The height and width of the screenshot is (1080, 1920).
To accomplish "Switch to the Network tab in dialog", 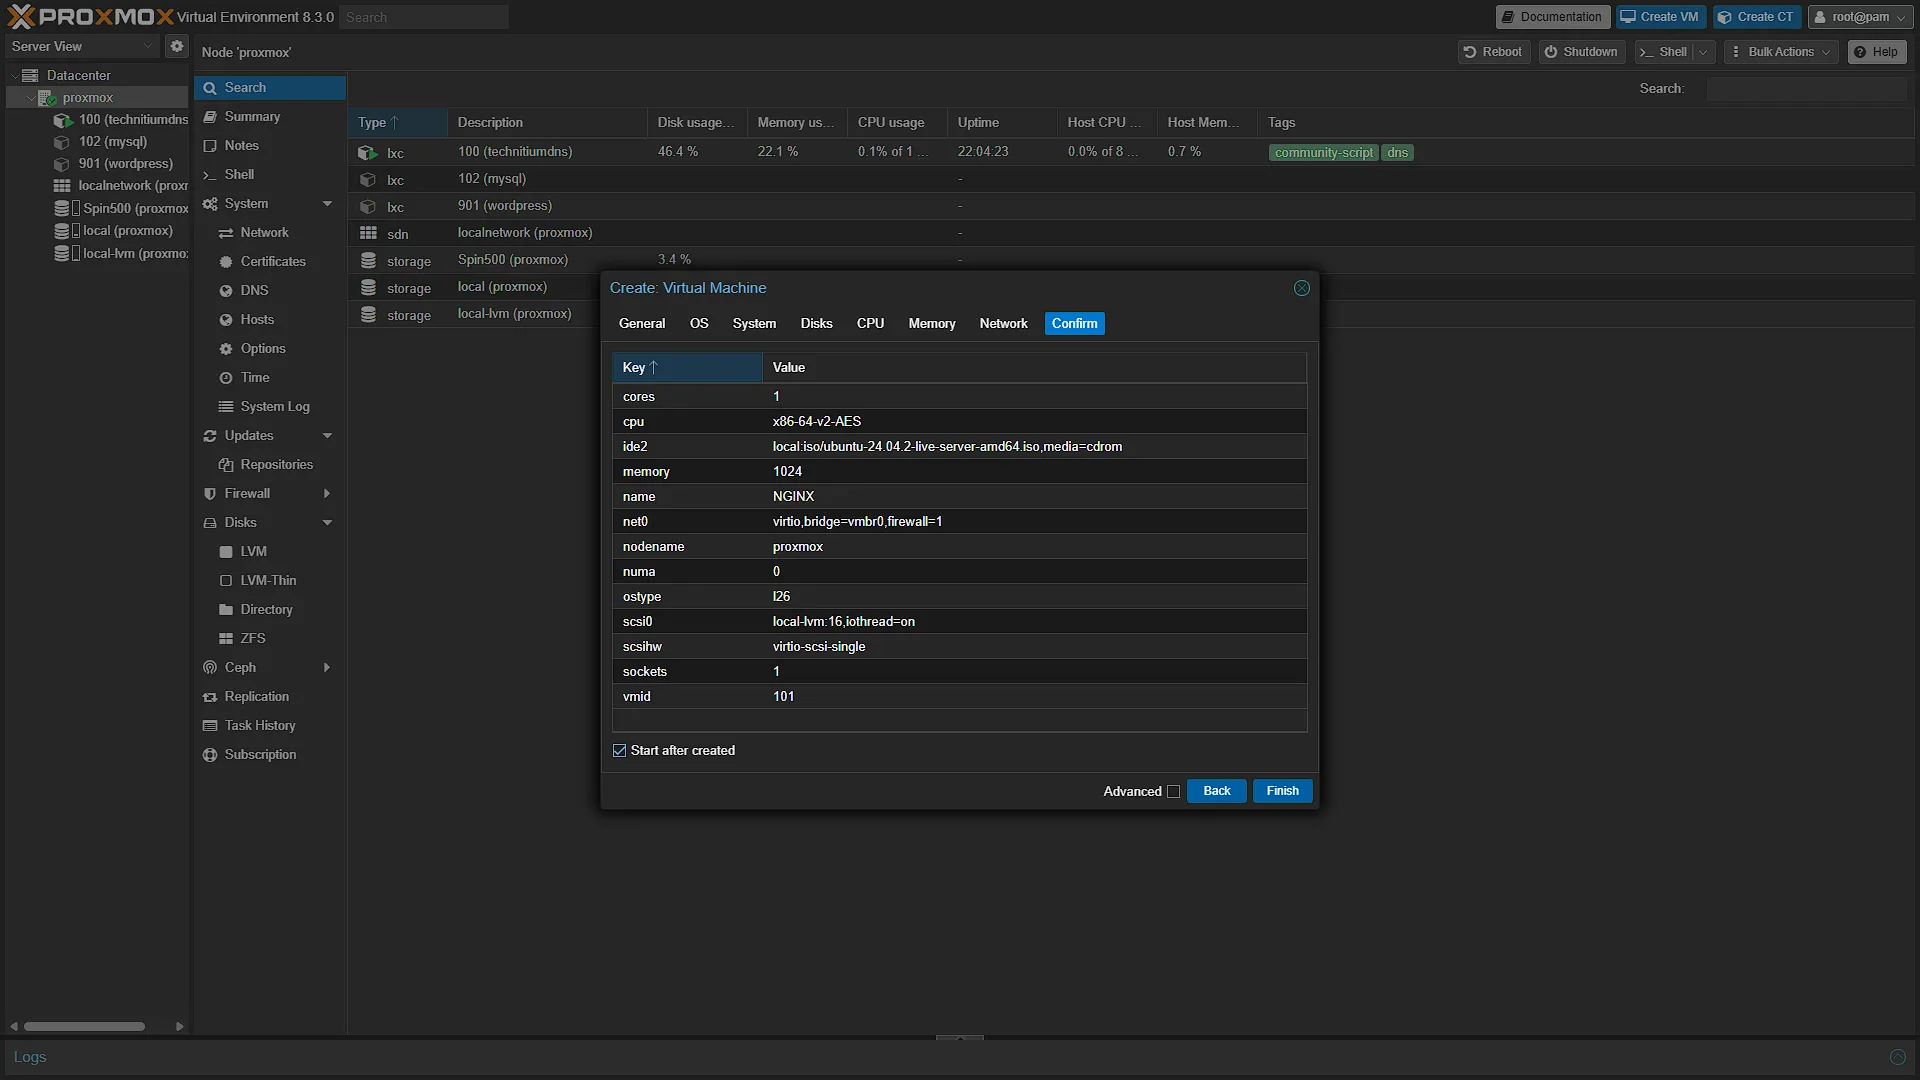I will pyautogui.click(x=1003, y=324).
